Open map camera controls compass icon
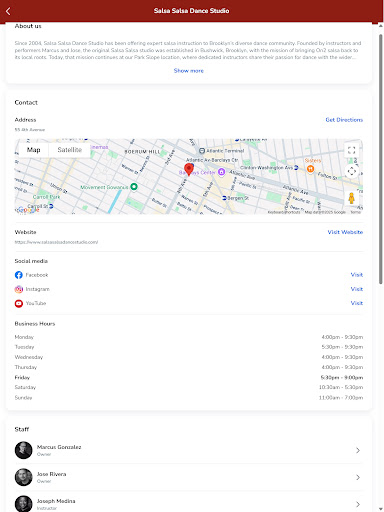The height and width of the screenshot is (512, 384). click(351, 171)
